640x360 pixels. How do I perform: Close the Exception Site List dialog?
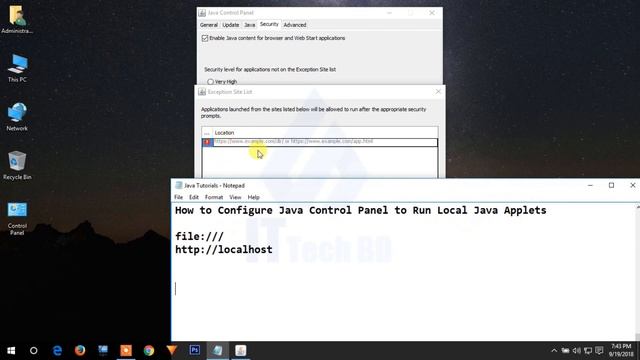(x=438, y=91)
